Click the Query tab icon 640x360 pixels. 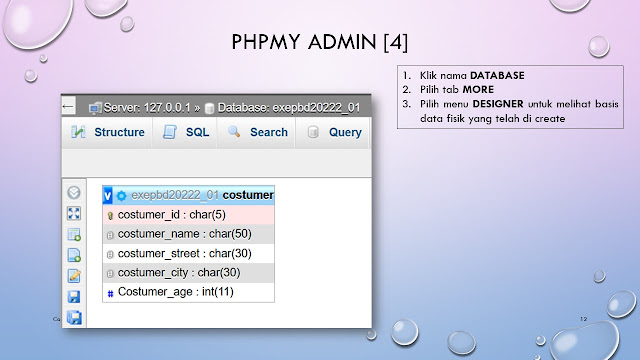point(313,132)
